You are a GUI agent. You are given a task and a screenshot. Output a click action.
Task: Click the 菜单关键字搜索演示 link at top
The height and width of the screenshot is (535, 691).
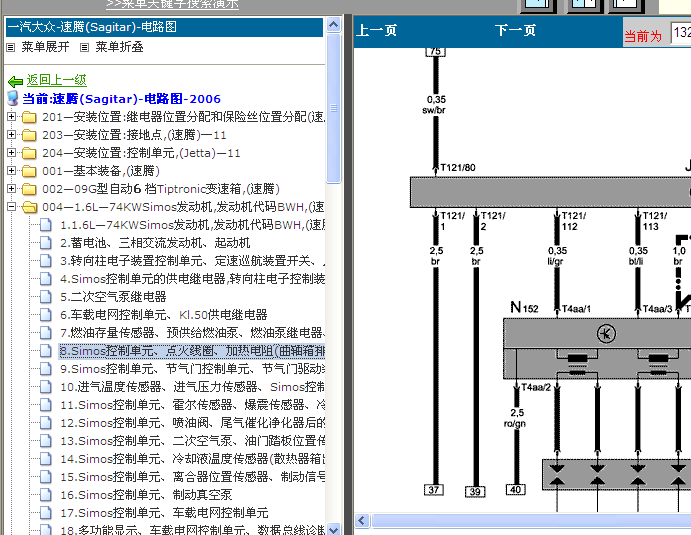172,4
